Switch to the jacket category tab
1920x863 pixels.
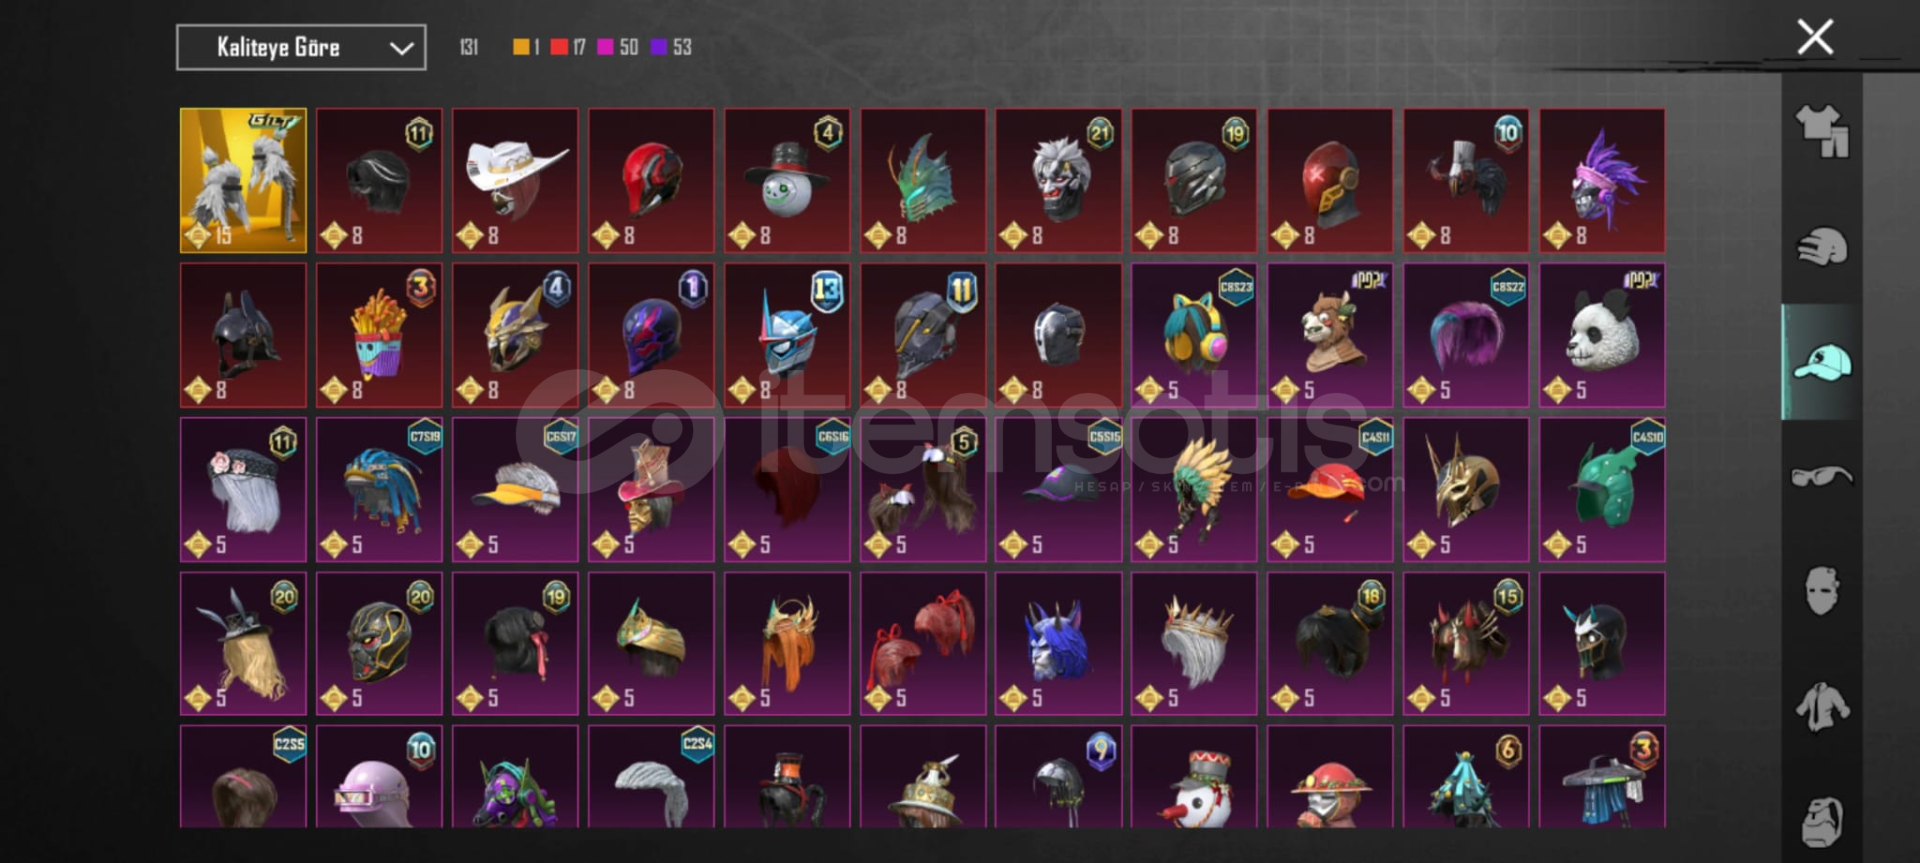(1822, 706)
